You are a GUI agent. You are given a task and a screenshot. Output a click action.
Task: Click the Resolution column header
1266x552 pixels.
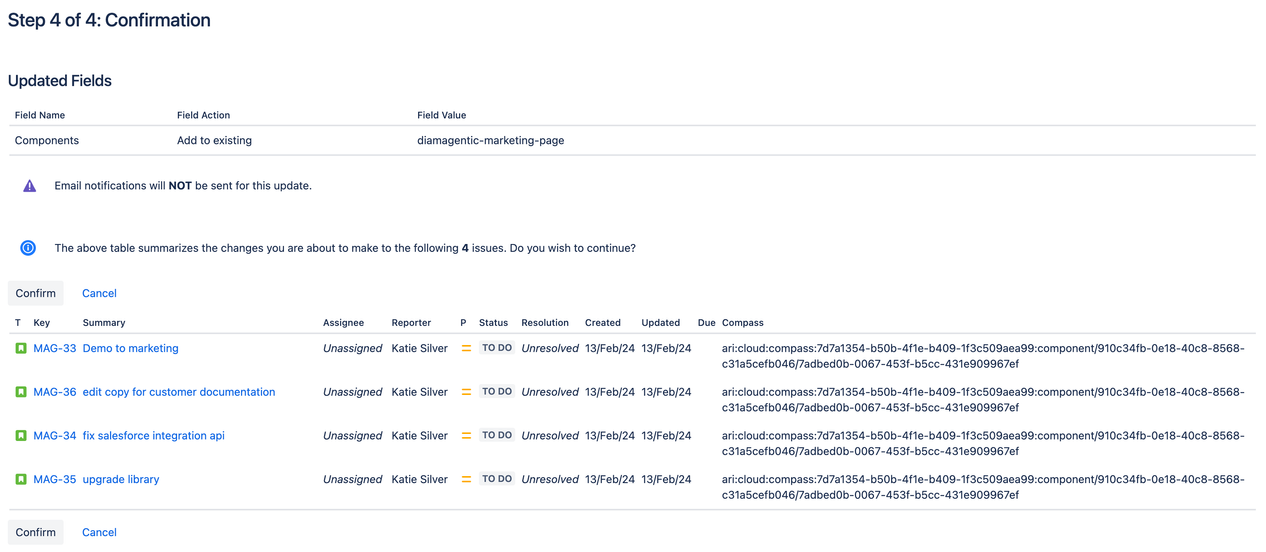pos(545,323)
